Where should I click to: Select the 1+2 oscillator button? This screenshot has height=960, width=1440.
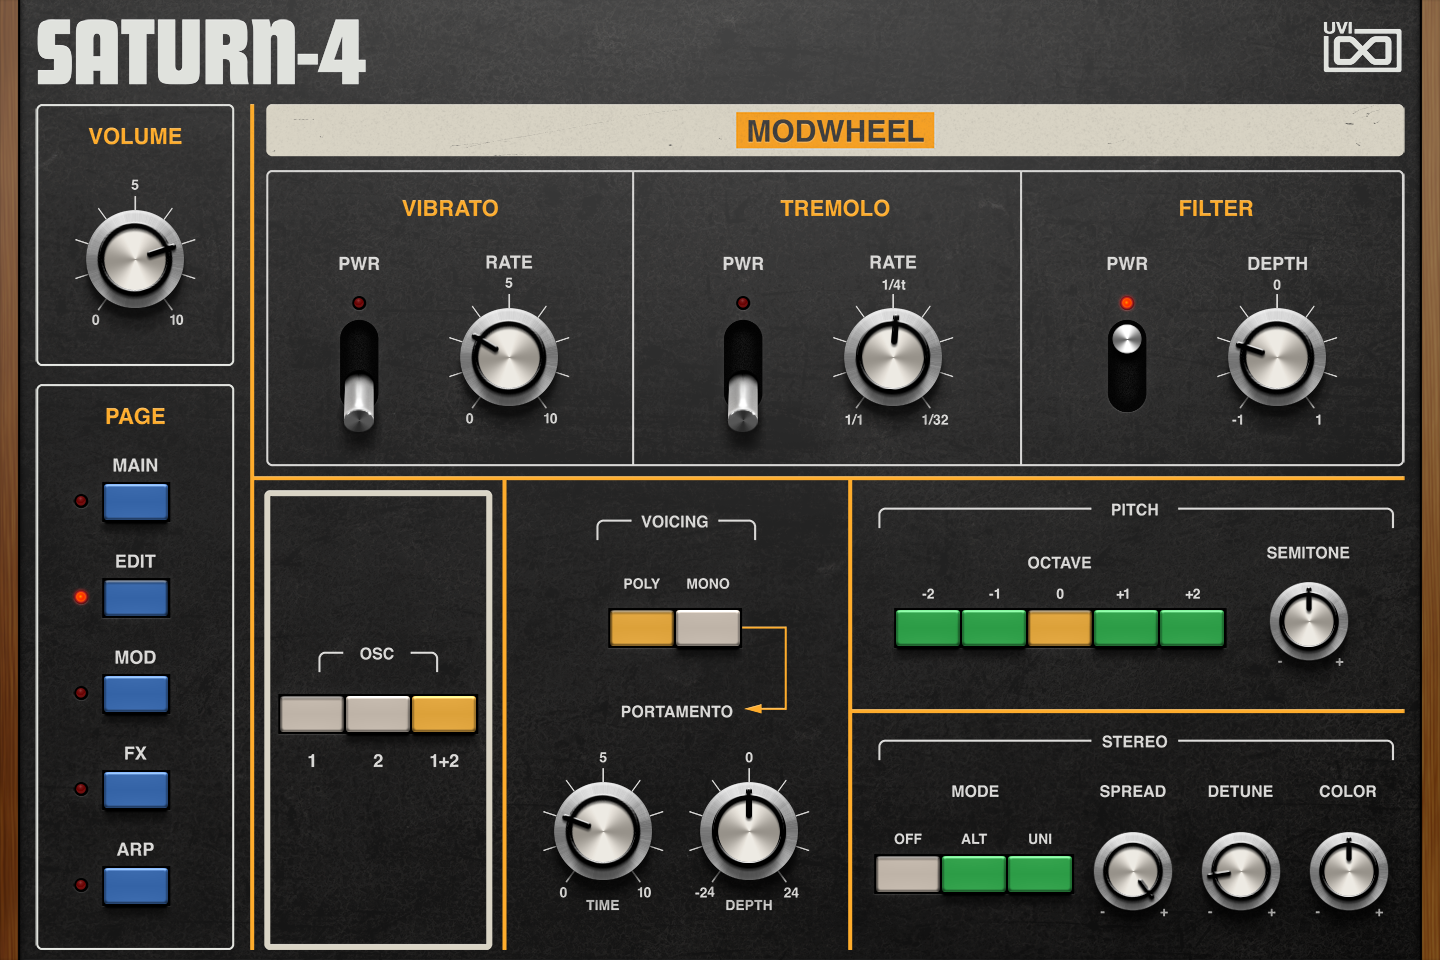point(444,714)
